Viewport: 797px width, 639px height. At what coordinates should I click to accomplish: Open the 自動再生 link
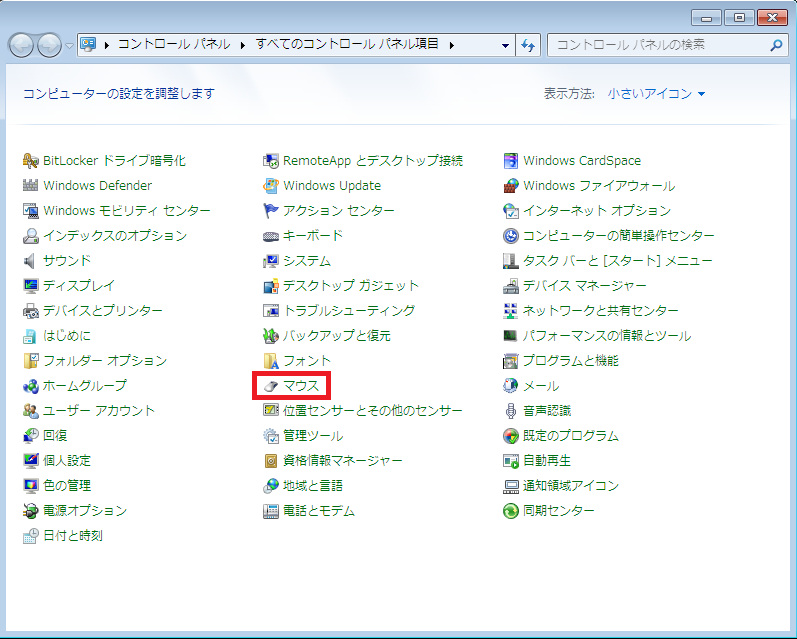click(x=546, y=461)
